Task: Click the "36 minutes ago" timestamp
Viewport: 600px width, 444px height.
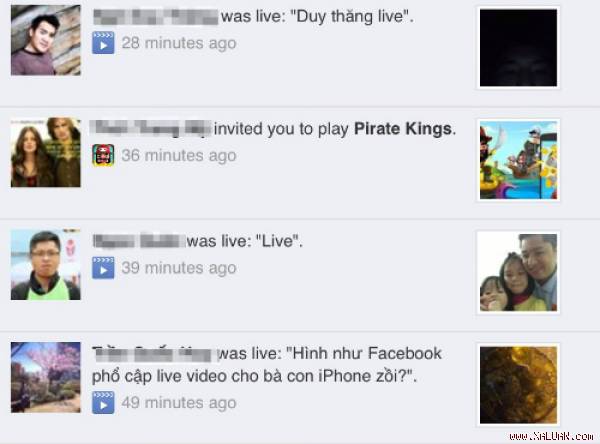Action: (x=179, y=155)
